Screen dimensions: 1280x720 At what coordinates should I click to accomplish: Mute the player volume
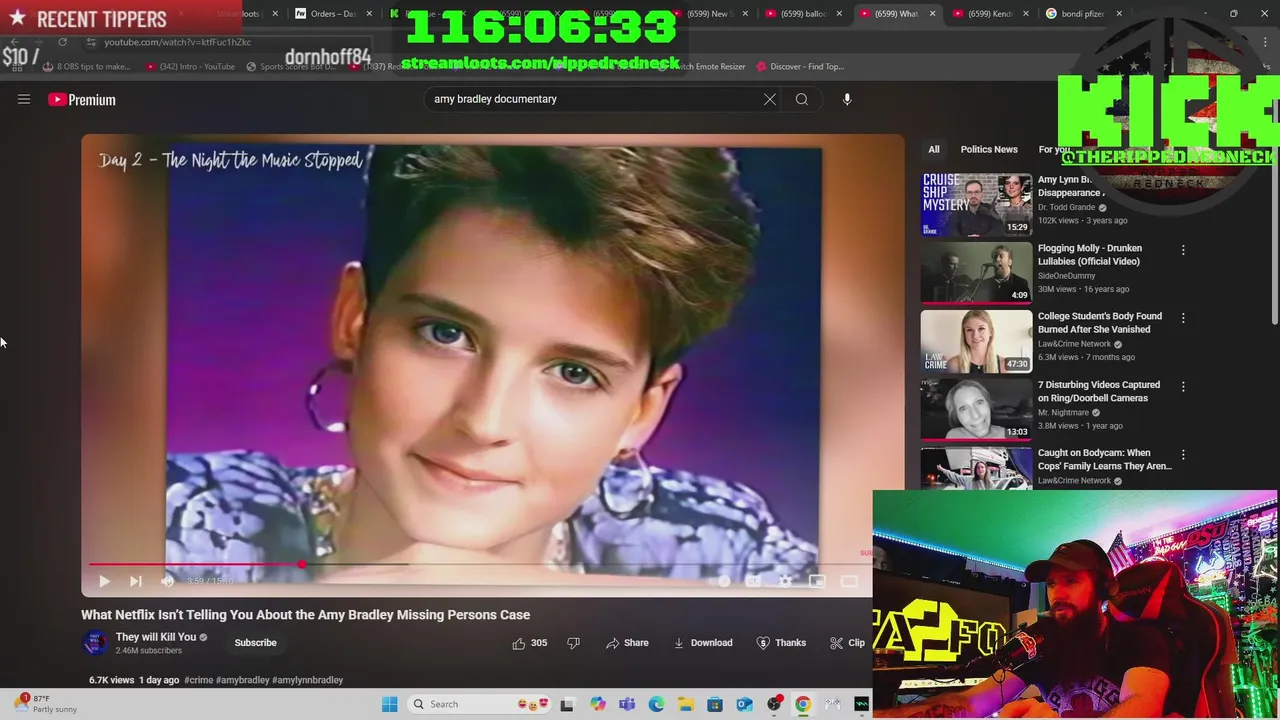(167, 581)
